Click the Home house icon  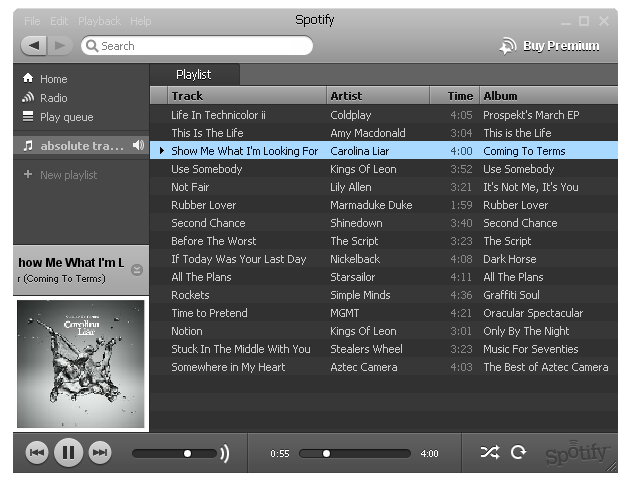click(28, 78)
